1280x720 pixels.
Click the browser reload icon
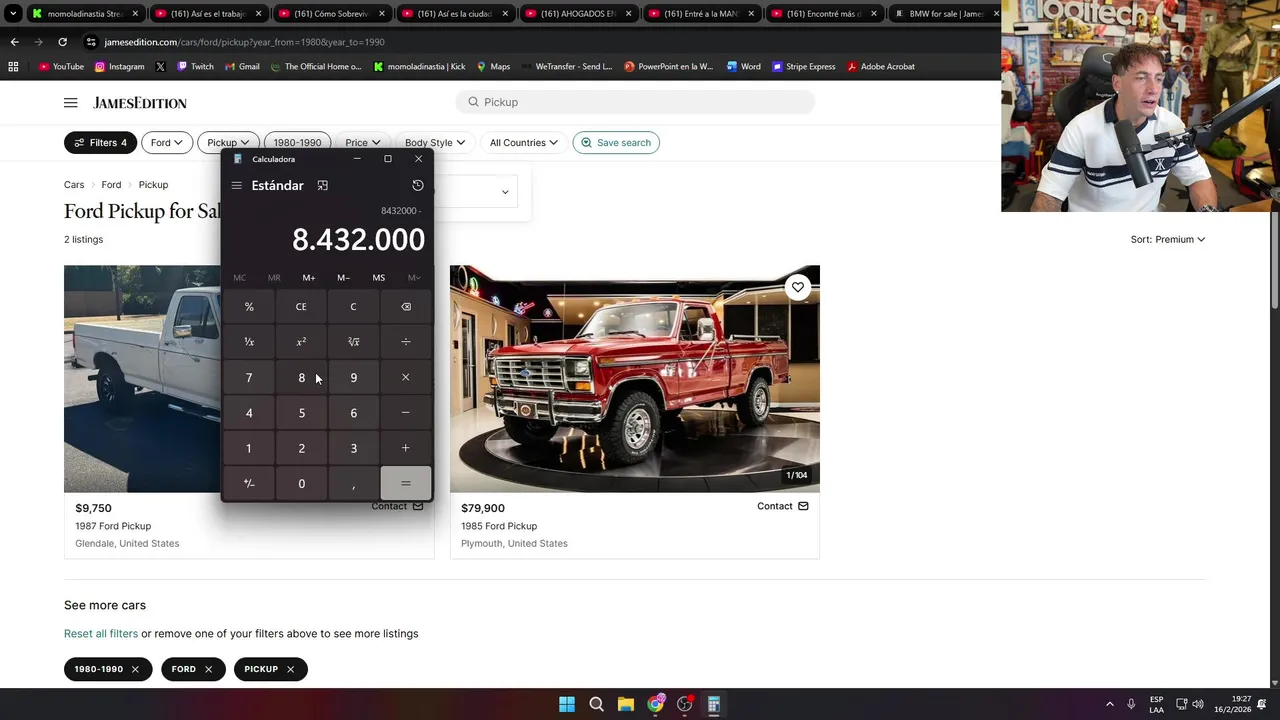click(62, 42)
